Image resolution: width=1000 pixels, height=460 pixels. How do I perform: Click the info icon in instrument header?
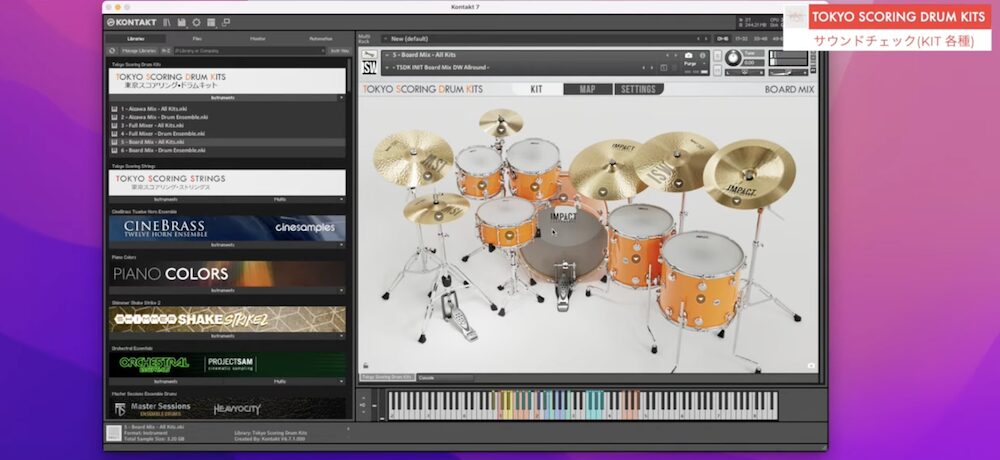click(x=703, y=56)
